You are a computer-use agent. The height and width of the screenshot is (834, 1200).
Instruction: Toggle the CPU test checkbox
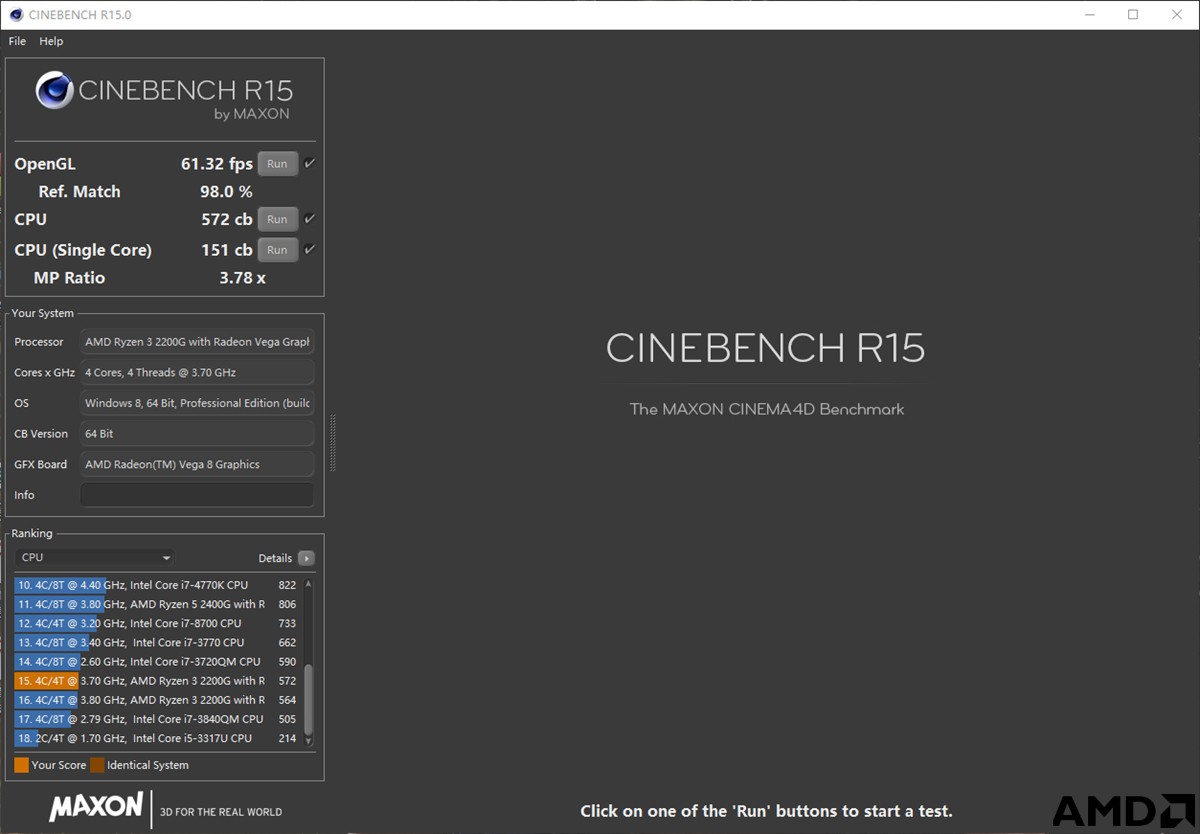(x=309, y=219)
